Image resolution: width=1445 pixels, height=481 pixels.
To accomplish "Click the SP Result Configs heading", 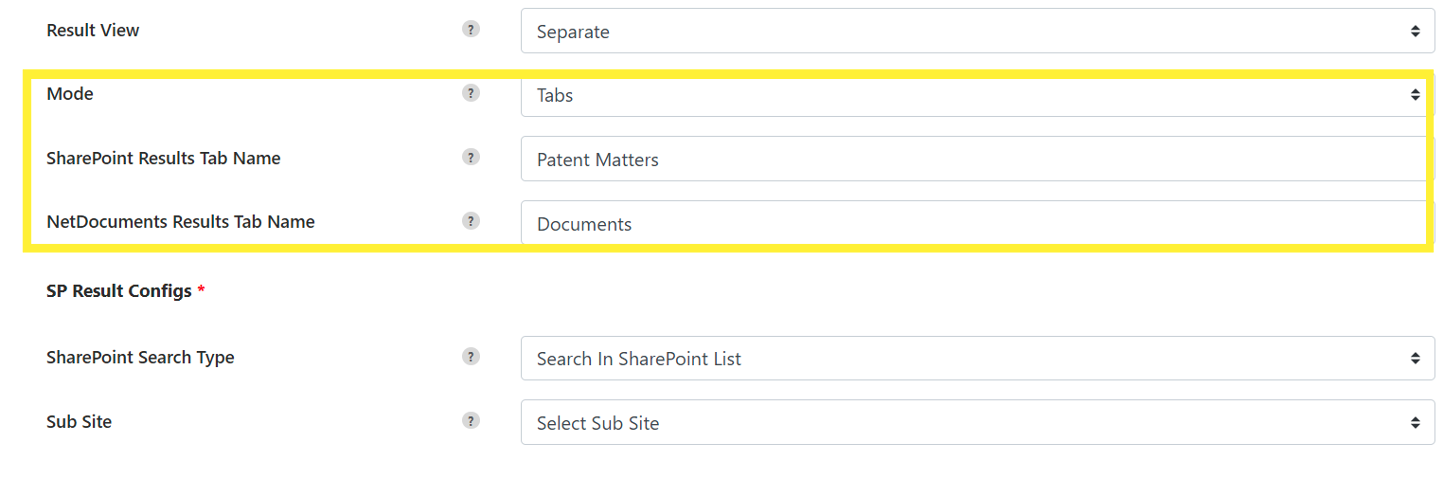I will pyautogui.click(x=119, y=291).
